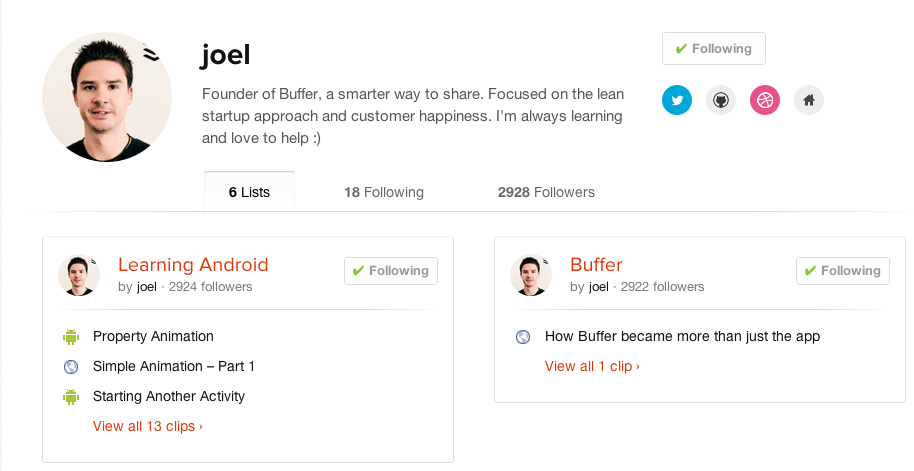Image resolution: width=914 pixels, height=471 pixels.
Task: Open joel's Twitter profile icon
Action: (x=677, y=100)
